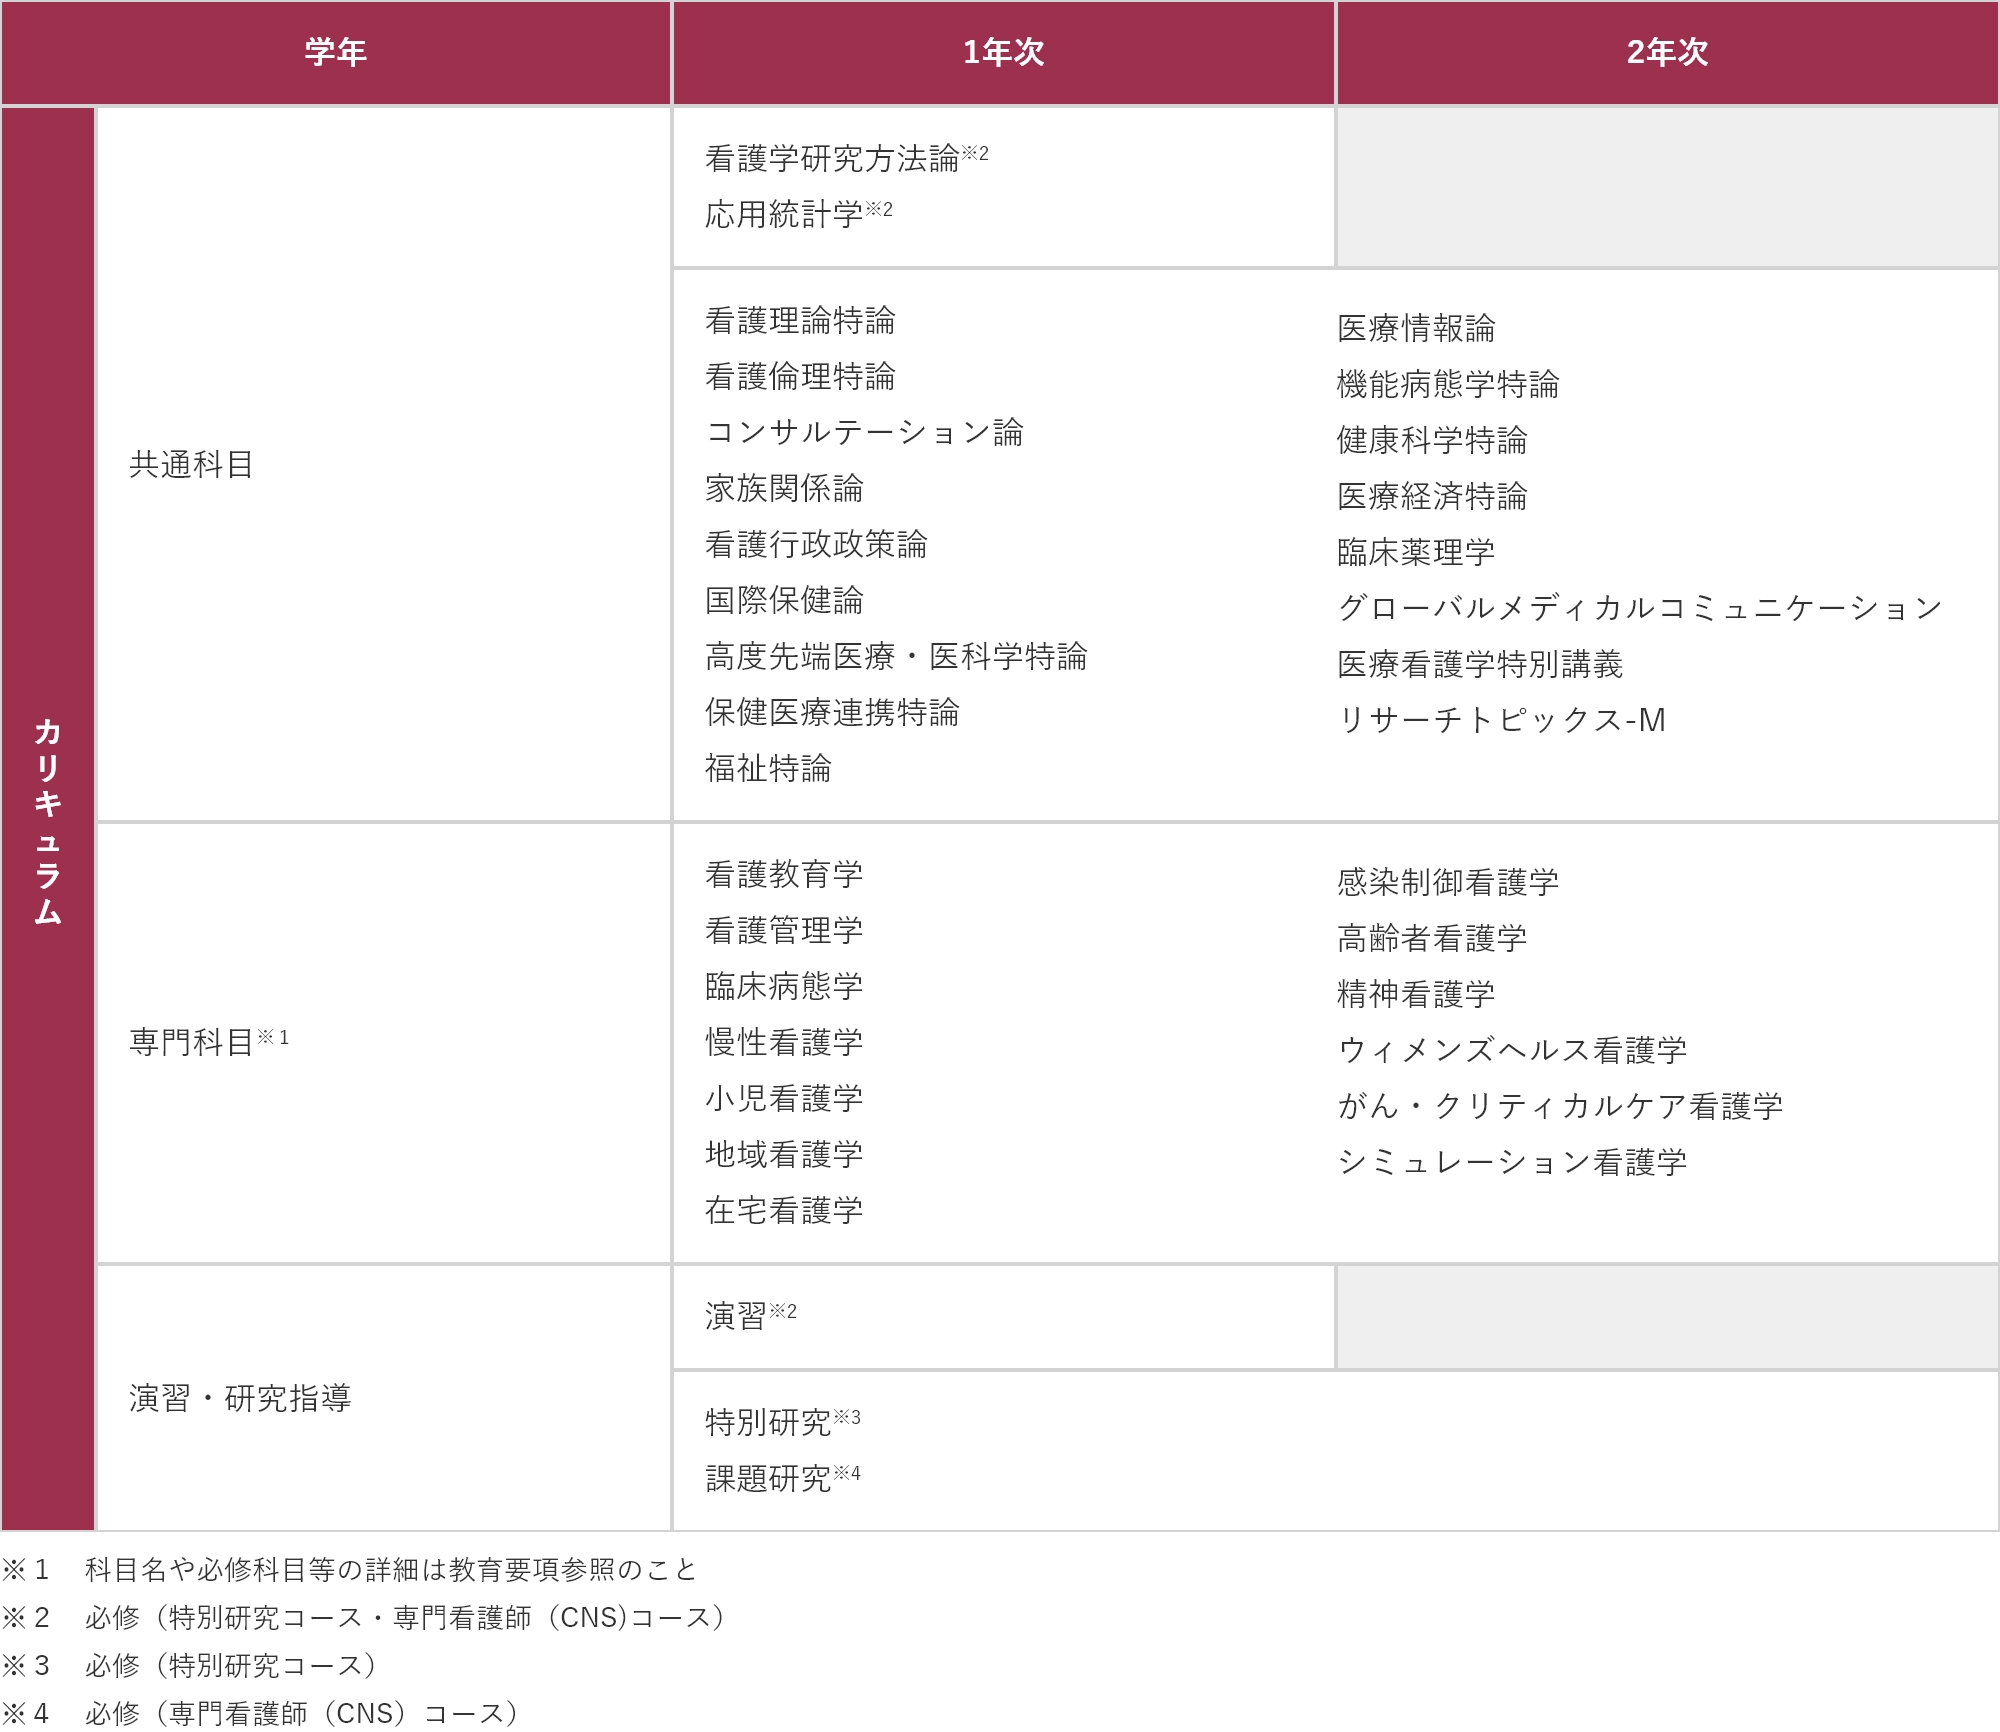Image resolution: width=2000 pixels, height=1732 pixels.
Task: Click 在宅看護学 entry
Action: [784, 1211]
